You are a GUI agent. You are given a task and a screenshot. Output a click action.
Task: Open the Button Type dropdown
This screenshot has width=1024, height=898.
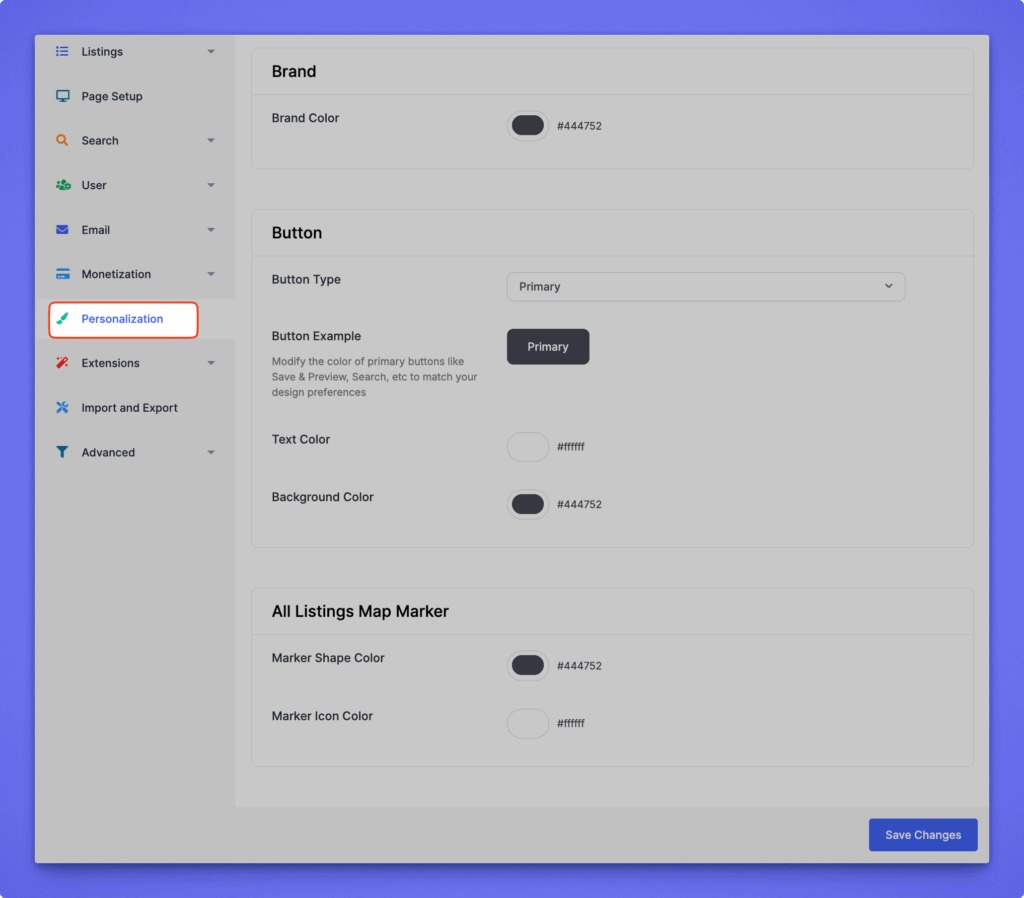click(705, 287)
